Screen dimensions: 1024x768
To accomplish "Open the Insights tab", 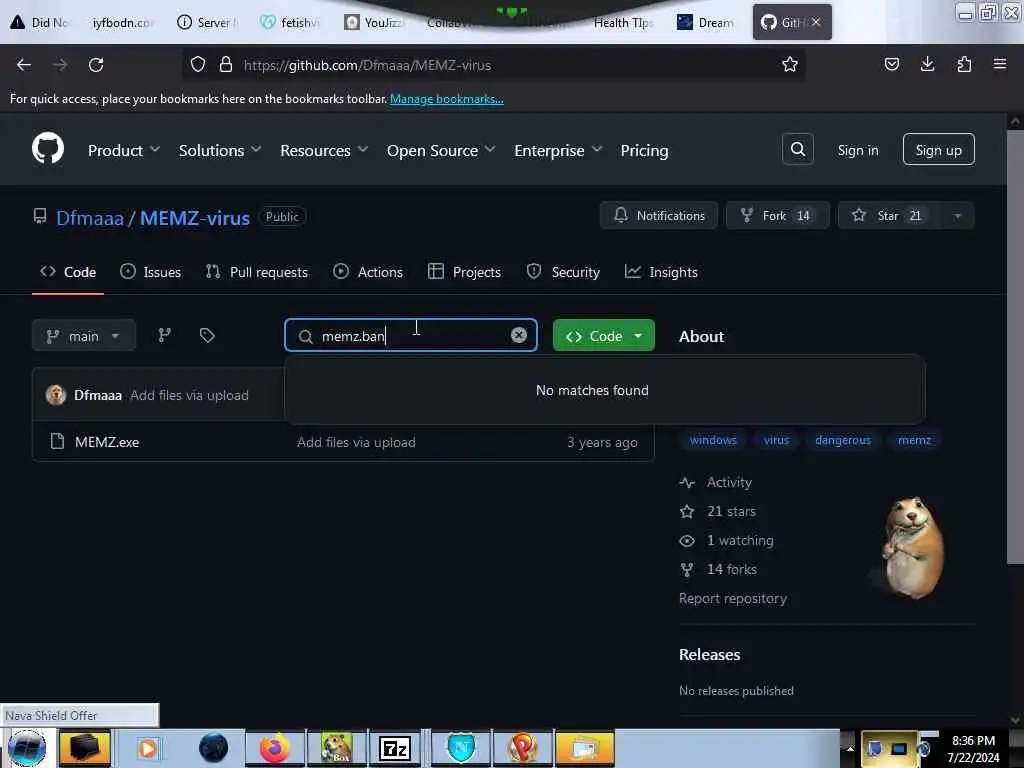I will pyautogui.click(x=661, y=272).
